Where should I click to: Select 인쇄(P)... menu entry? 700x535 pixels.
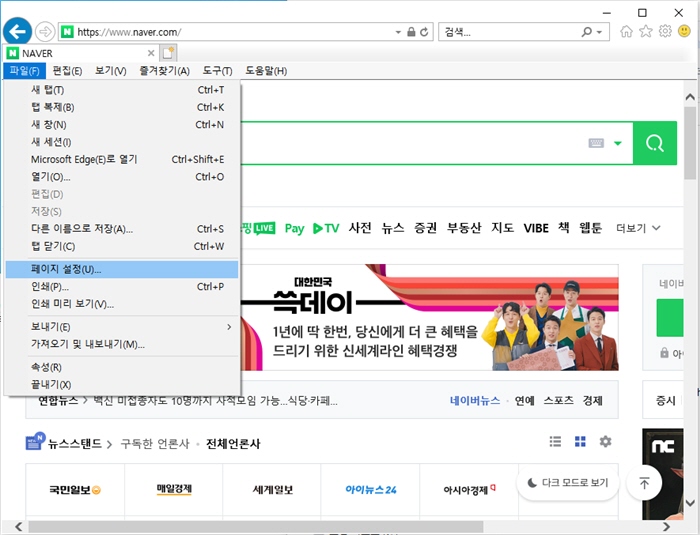click(122, 287)
